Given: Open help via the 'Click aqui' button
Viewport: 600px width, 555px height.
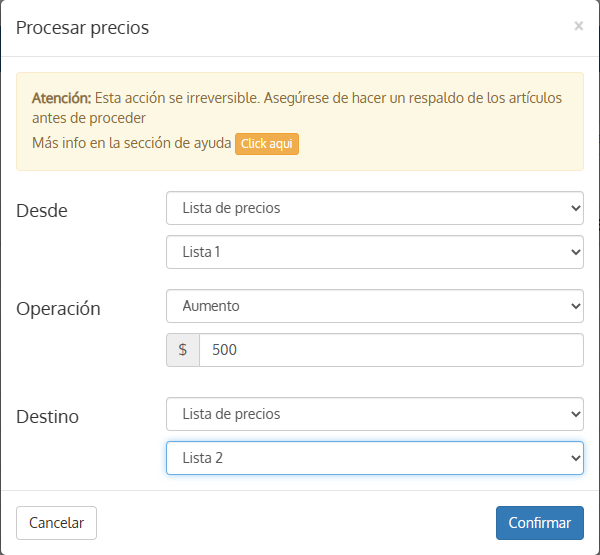Looking at the screenshot, I should pyautogui.click(x=267, y=144).
